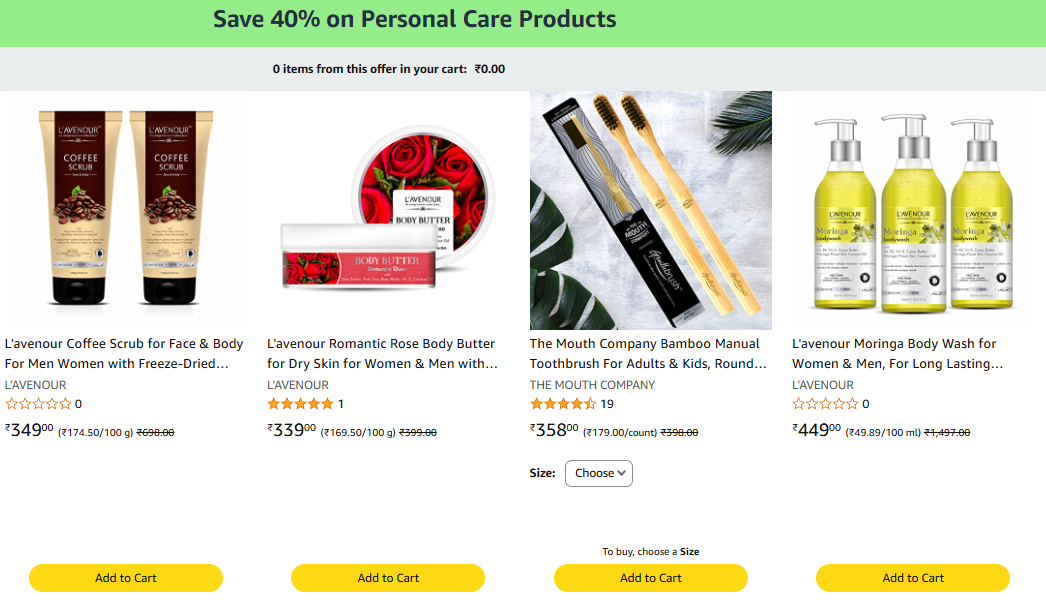This screenshot has height=601, width=1046.
Task: Click the ₹449 Moringa Body Wash price
Action: 816,430
